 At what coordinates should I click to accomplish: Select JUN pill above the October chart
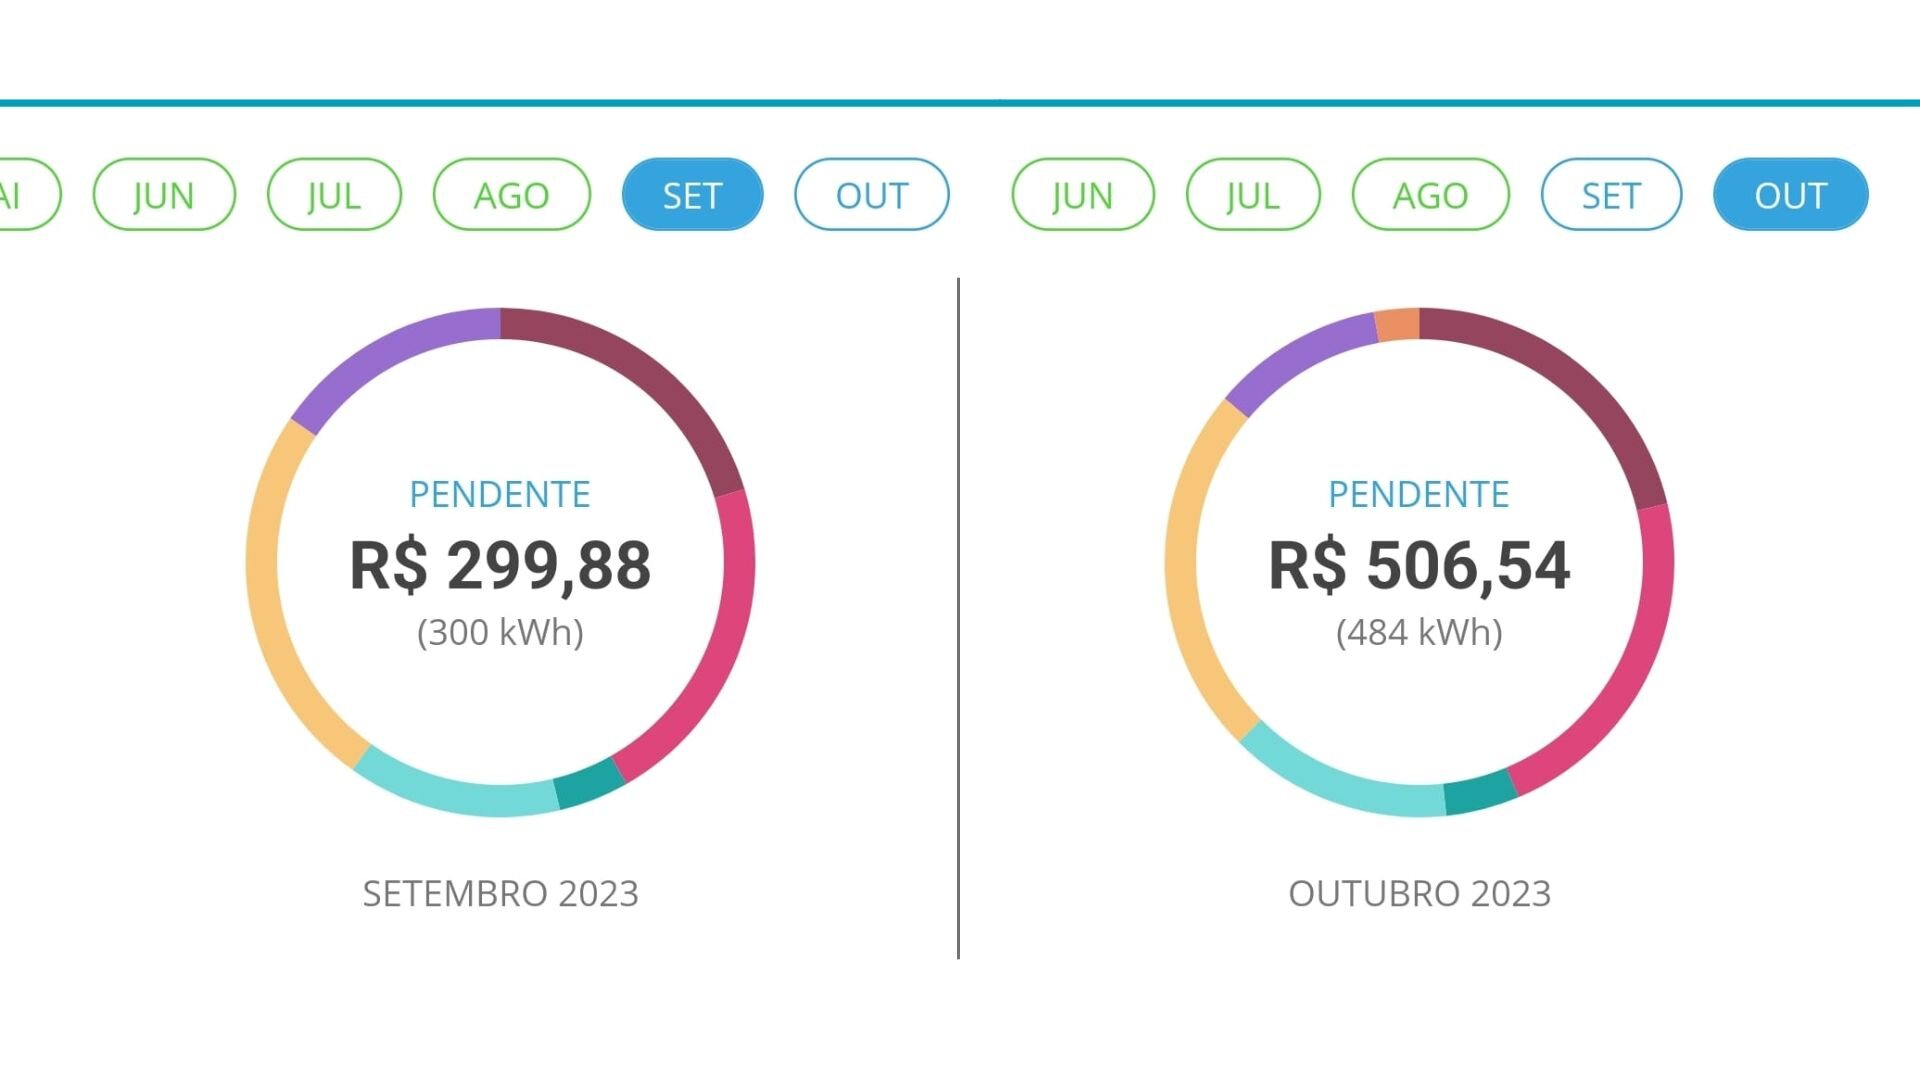click(1083, 195)
